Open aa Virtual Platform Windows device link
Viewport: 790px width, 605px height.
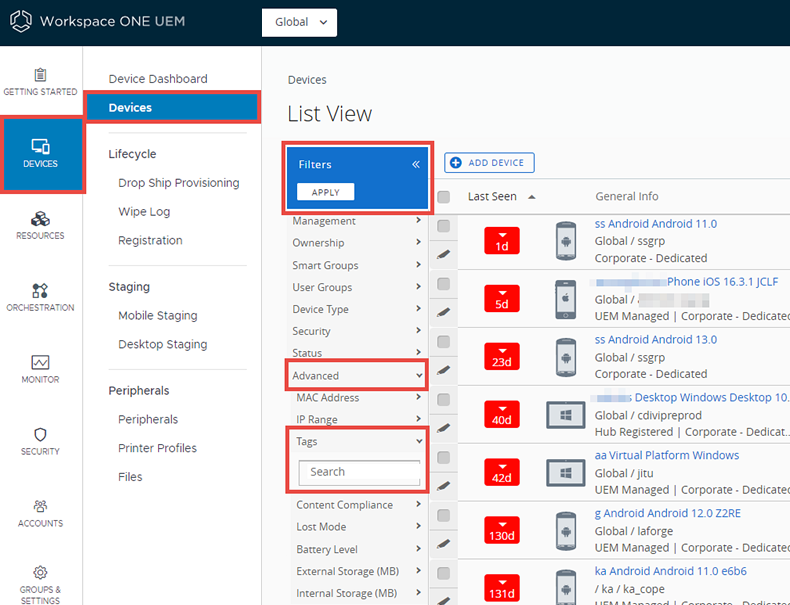[x=667, y=455]
